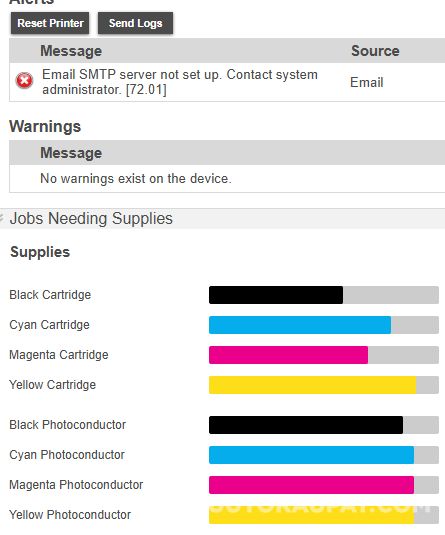Click the Source column header
Screen dimensions: 445x535
pos(375,51)
